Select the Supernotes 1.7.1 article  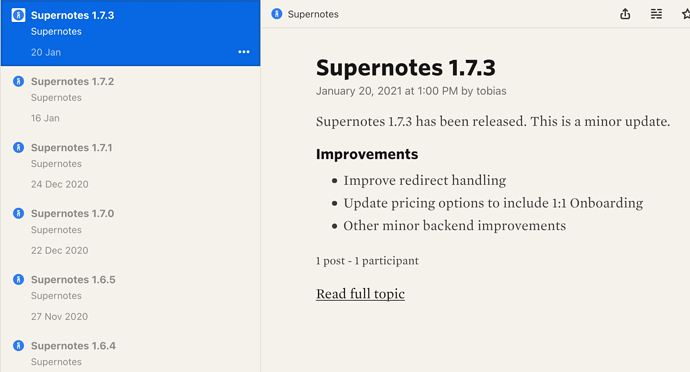(130, 165)
